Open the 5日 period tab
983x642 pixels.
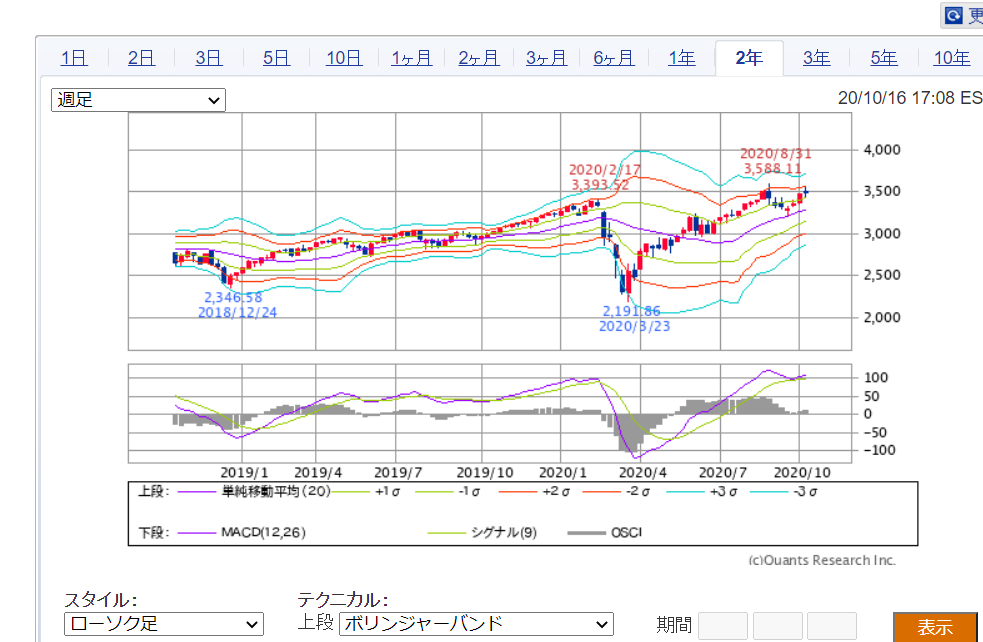[276, 58]
